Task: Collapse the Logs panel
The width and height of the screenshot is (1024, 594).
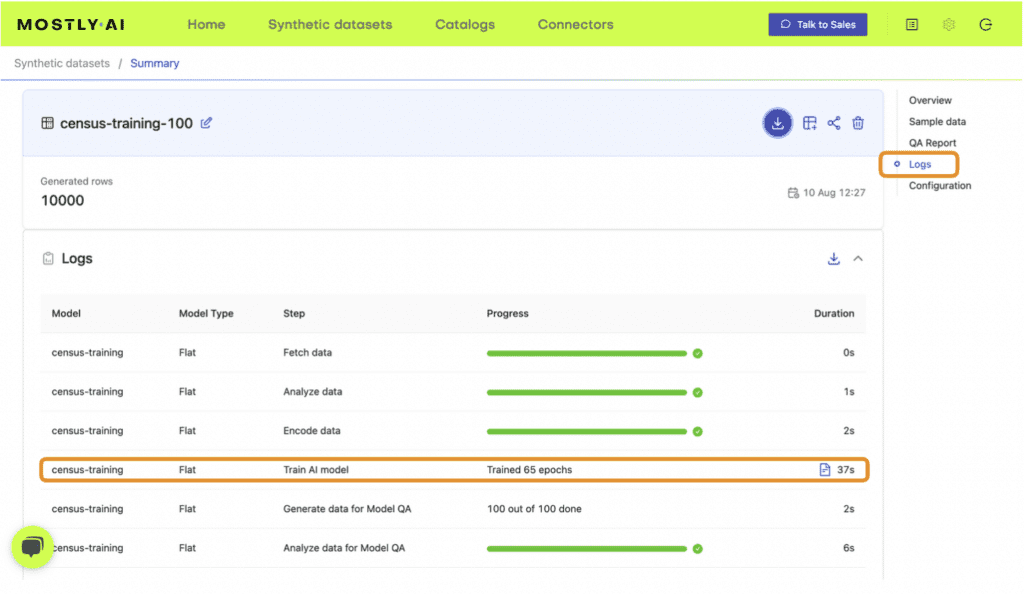Action: [858, 258]
